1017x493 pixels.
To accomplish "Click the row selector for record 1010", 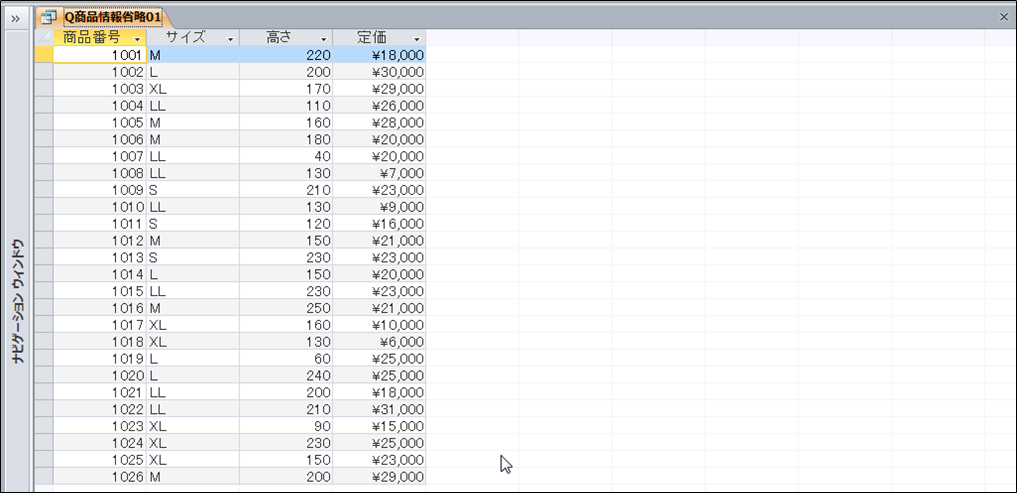I will (43, 207).
